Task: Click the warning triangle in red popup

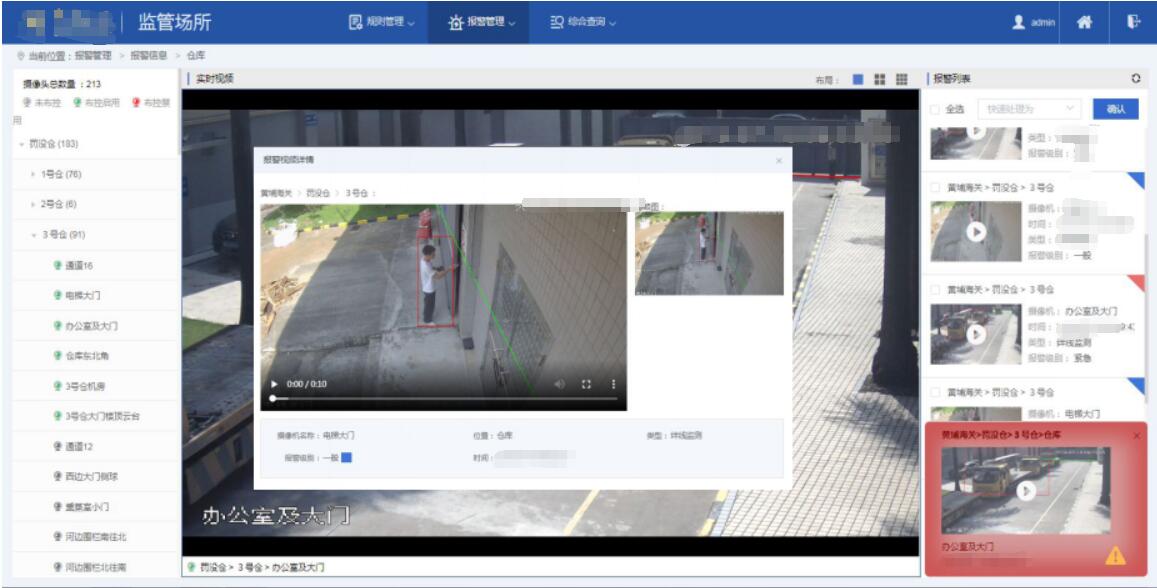Action: (1115, 556)
